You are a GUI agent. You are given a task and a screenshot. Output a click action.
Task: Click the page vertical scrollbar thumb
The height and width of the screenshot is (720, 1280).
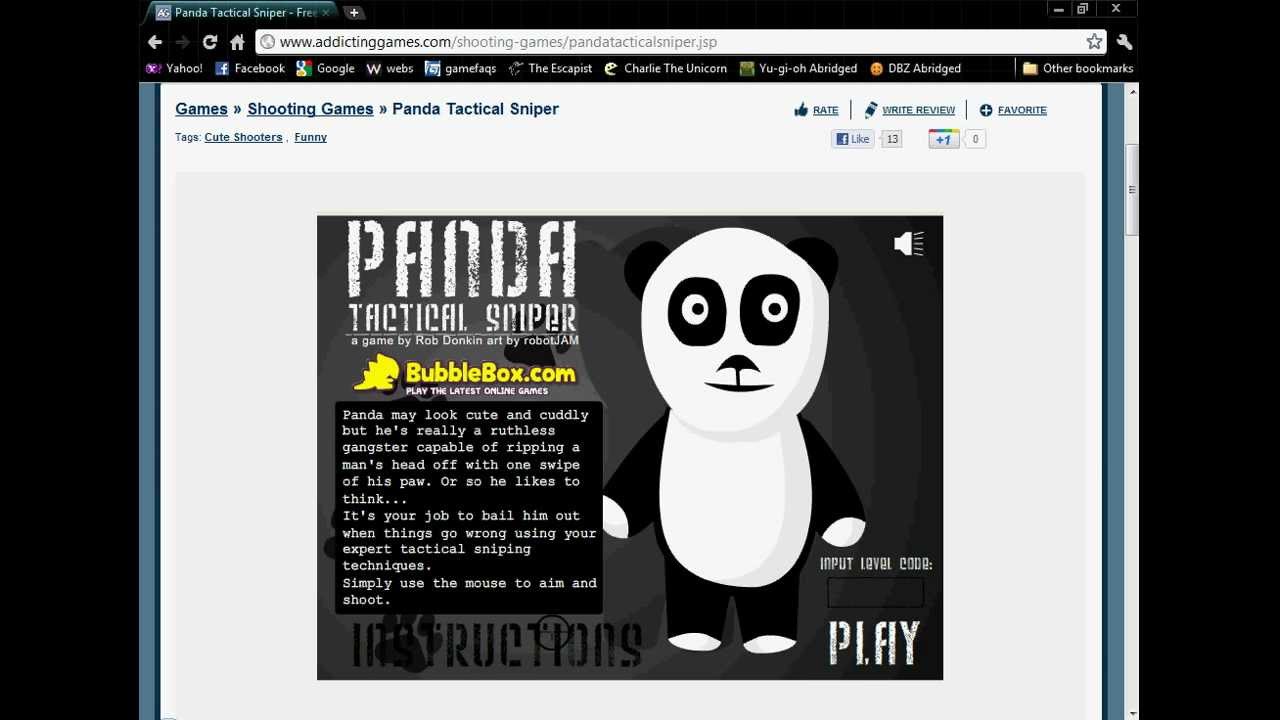pos(1132,190)
